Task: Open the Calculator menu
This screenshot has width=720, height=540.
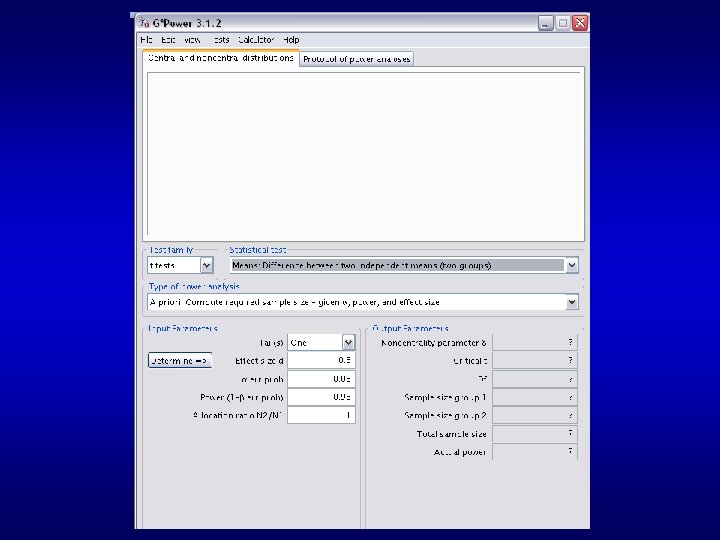Action: tap(256, 40)
